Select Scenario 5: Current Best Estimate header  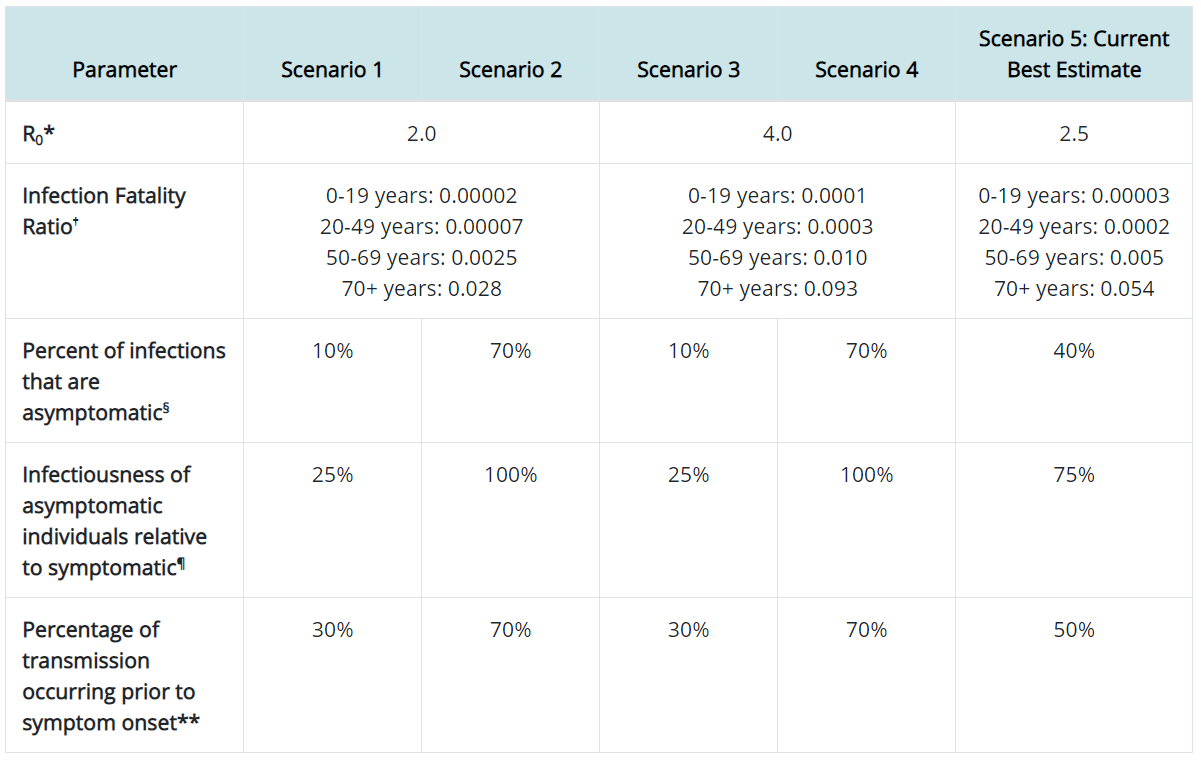[x=1074, y=54]
